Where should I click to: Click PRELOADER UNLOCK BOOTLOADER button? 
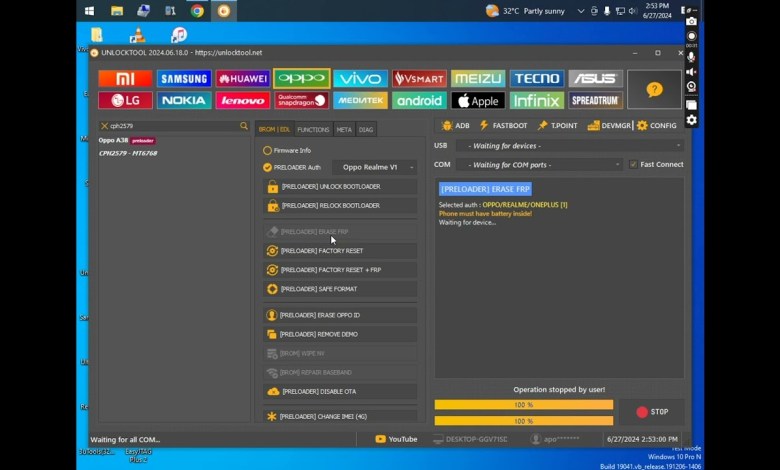click(x=340, y=187)
